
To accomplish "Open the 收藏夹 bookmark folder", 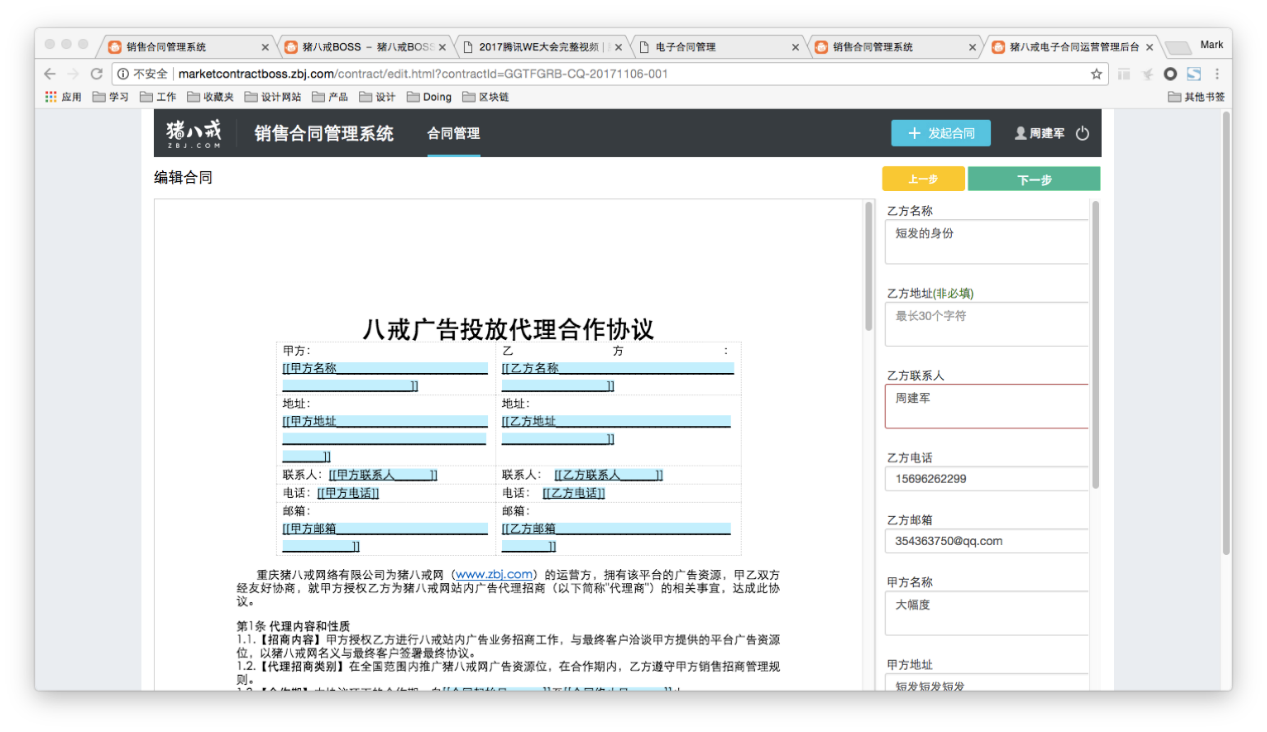I will coord(211,97).
